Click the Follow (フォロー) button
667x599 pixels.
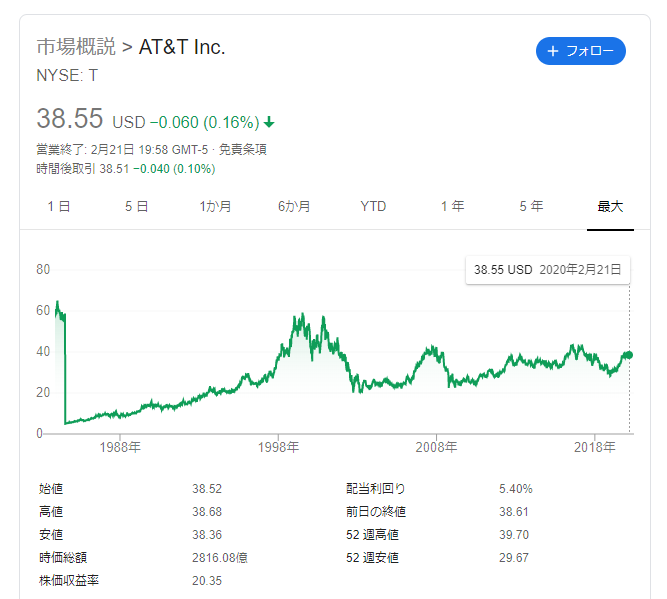point(581,51)
